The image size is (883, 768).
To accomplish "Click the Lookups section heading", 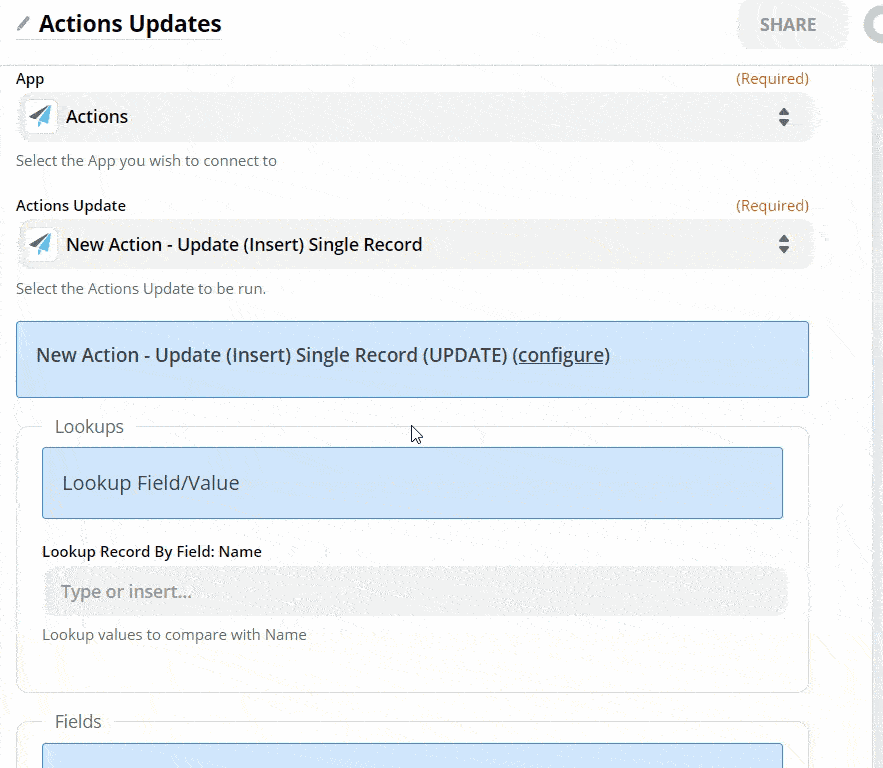I will [x=89, y=427].
